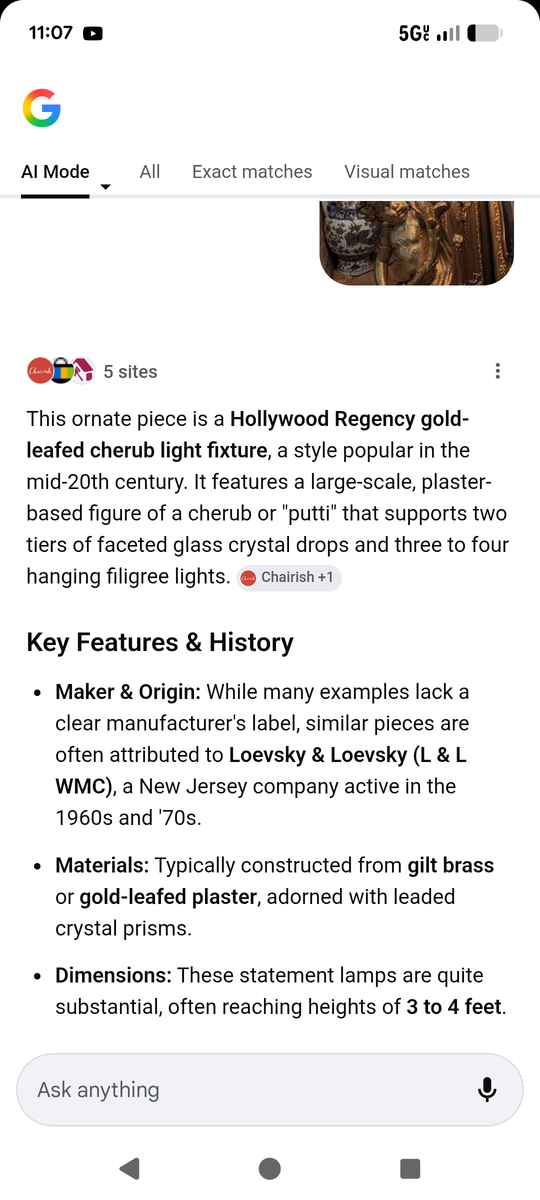The height and width of the screenshot is (1200, 540).
Task: Tap the Android home circle button
Action: coord(270,1168)
